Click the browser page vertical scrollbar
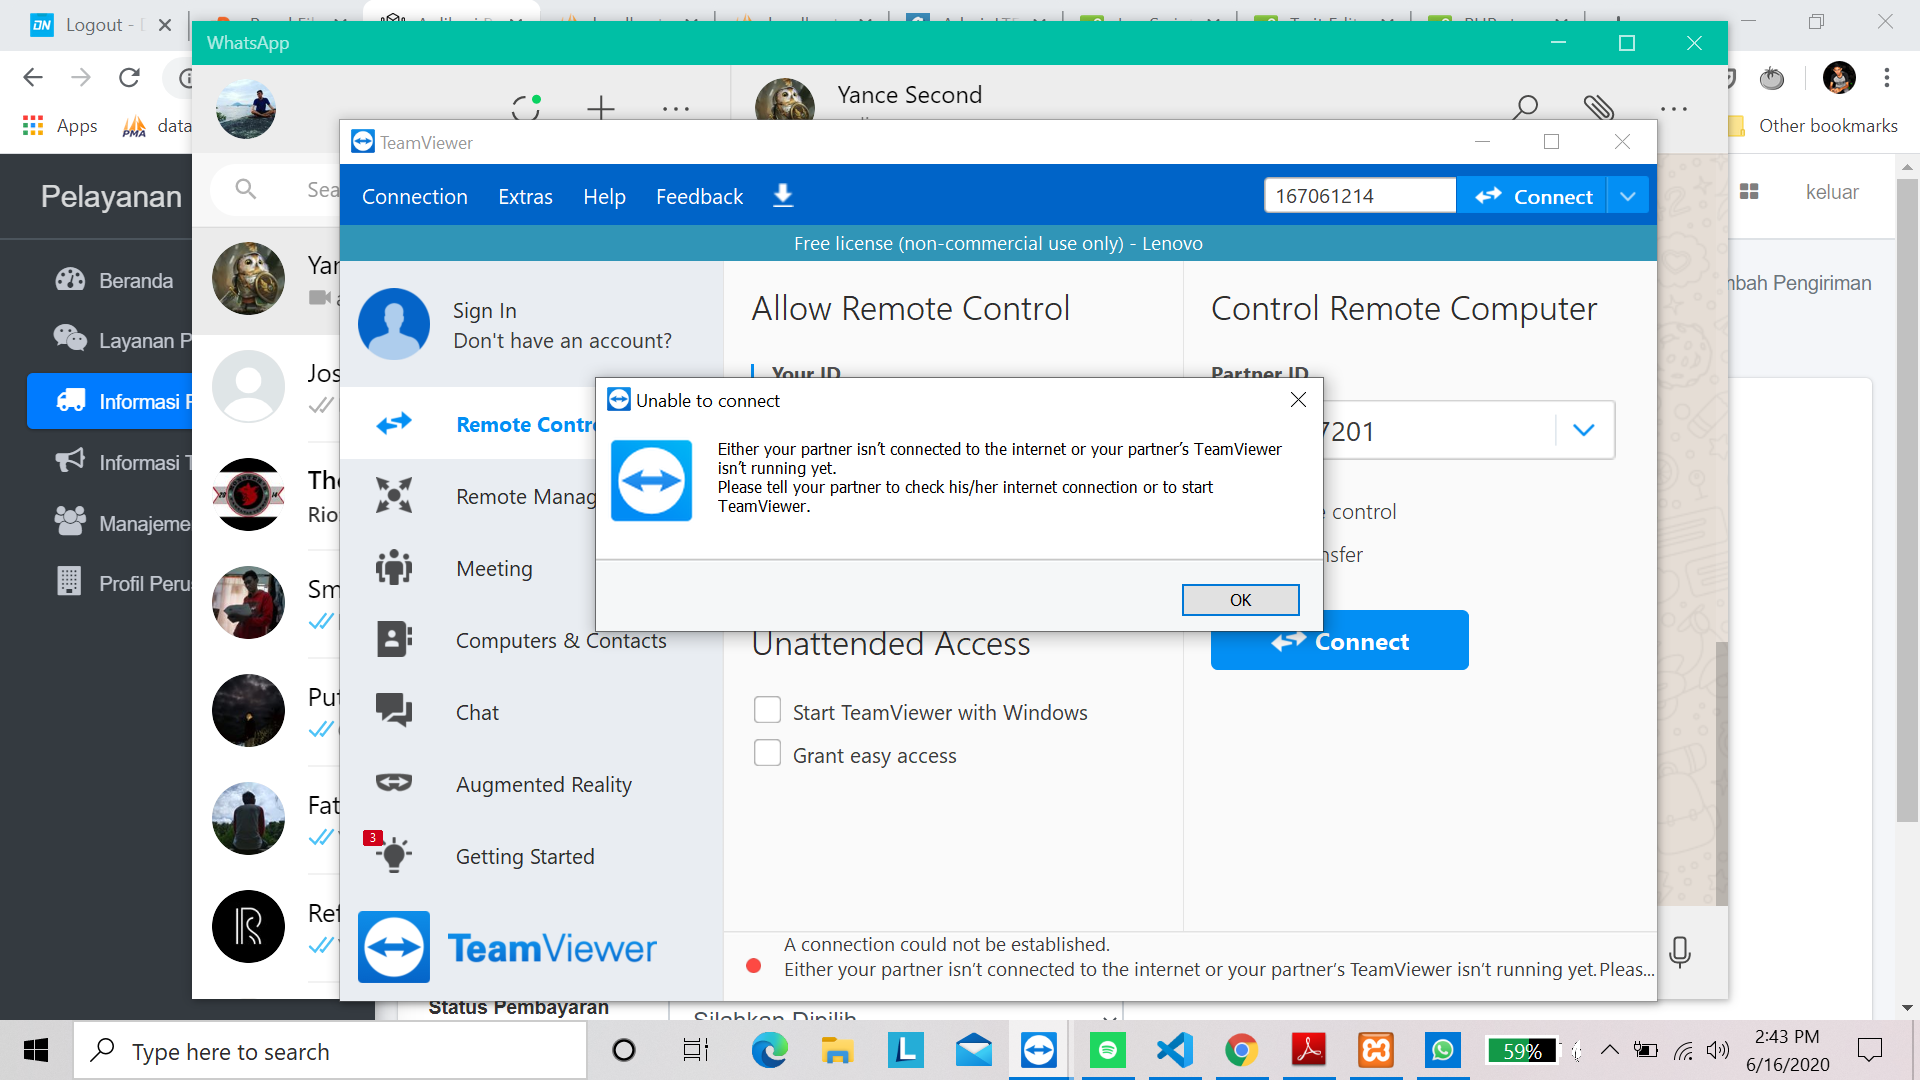Image resolution: width=1920 pixels, height=1080 pixels. coord(1907,500)
